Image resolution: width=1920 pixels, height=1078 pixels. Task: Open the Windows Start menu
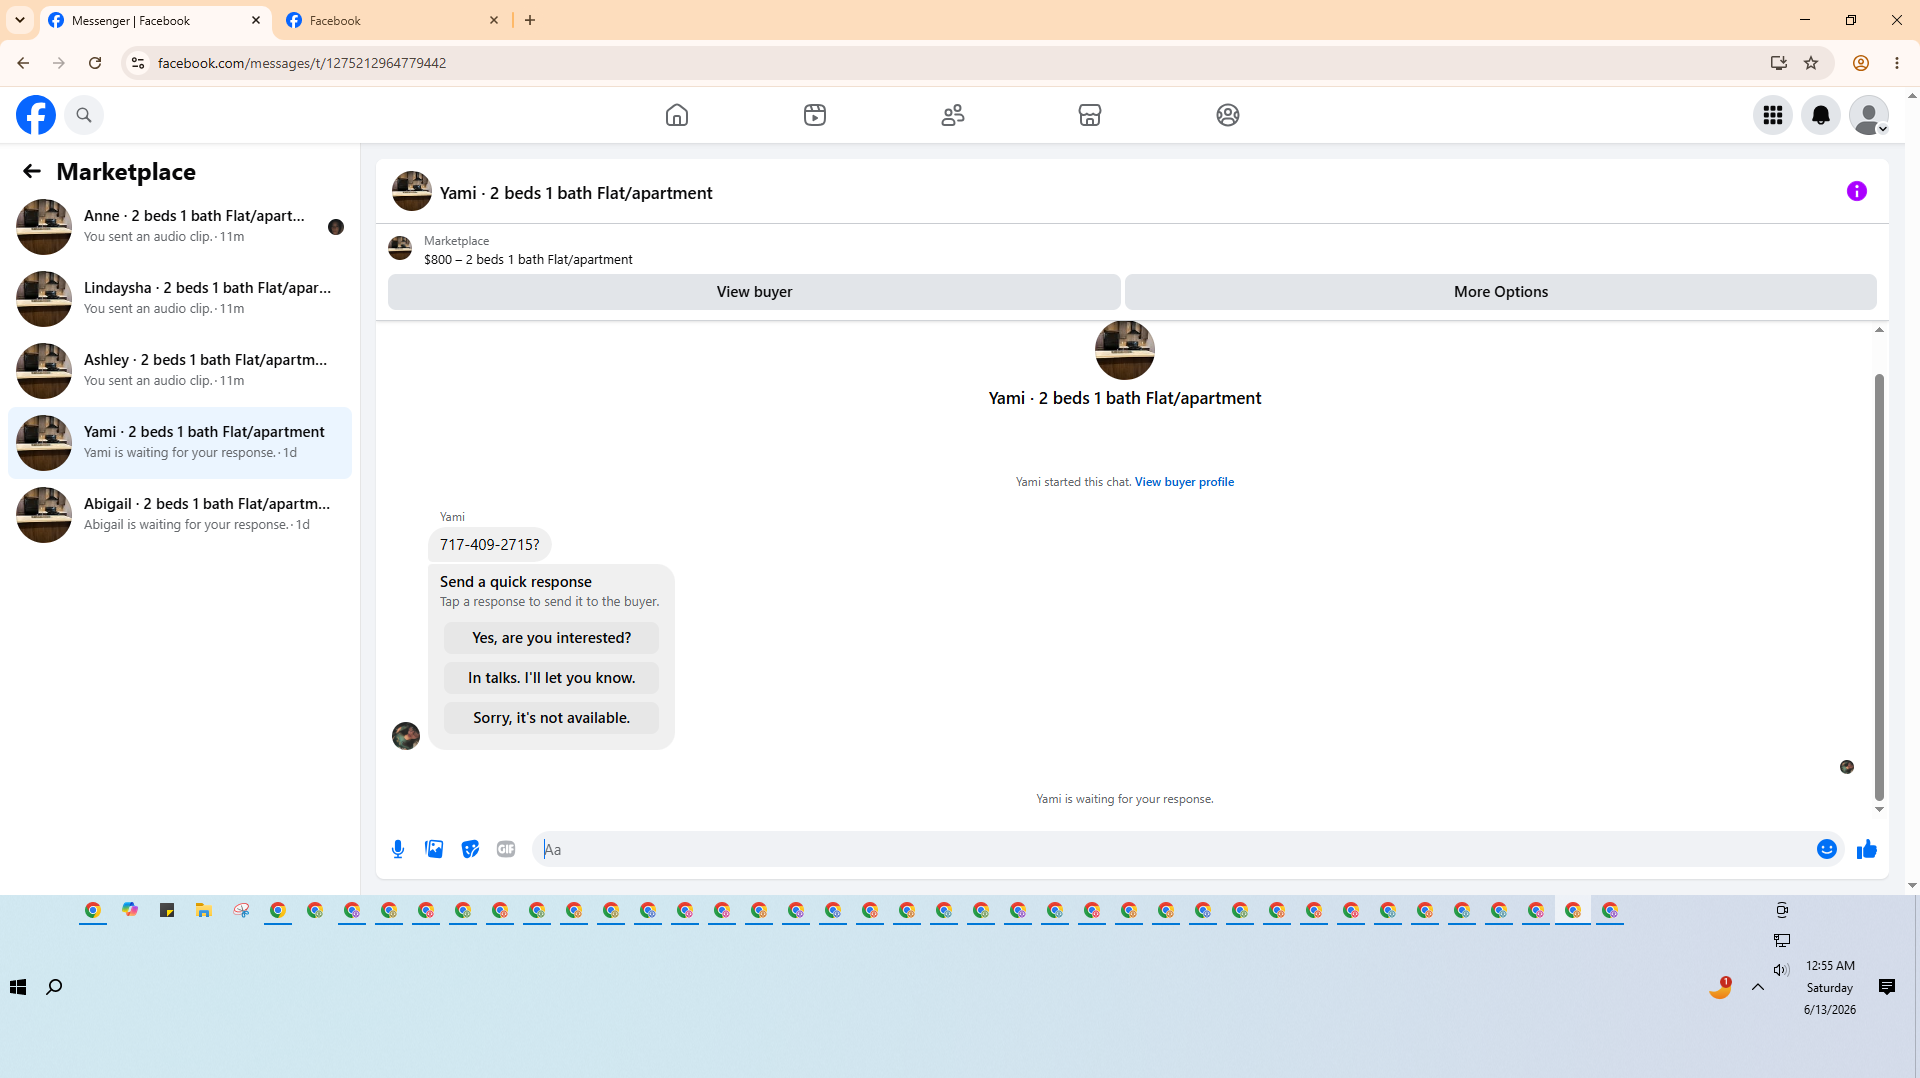(x=18, y=987)
